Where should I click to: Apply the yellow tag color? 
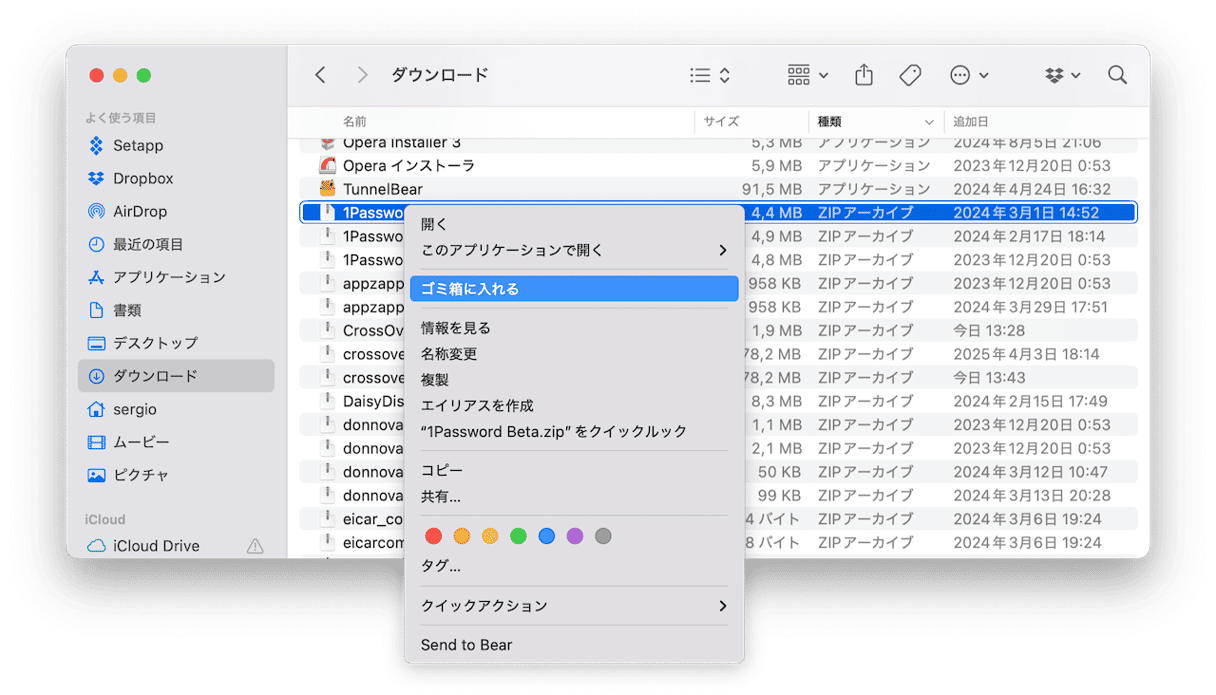[x=490, y=536]
